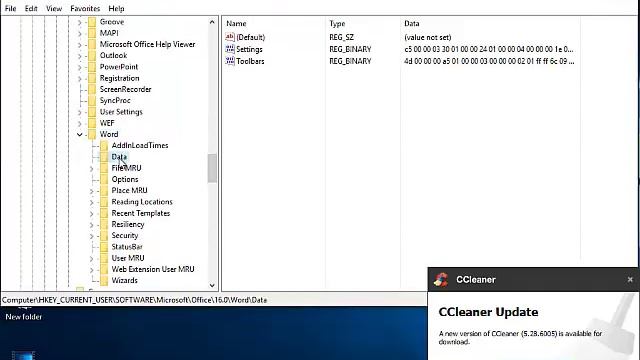
Task: Select the Security registry key
Action: (x=125, y=236)
